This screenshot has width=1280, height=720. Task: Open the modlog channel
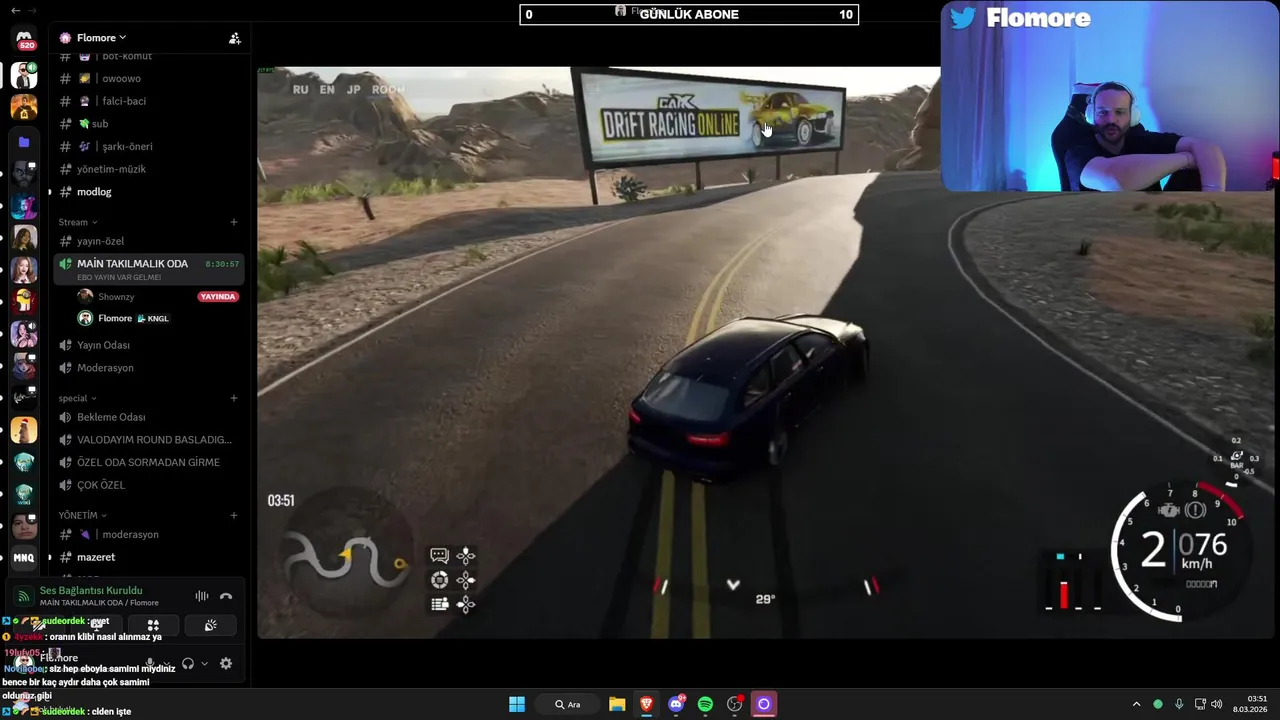point(148,192)
